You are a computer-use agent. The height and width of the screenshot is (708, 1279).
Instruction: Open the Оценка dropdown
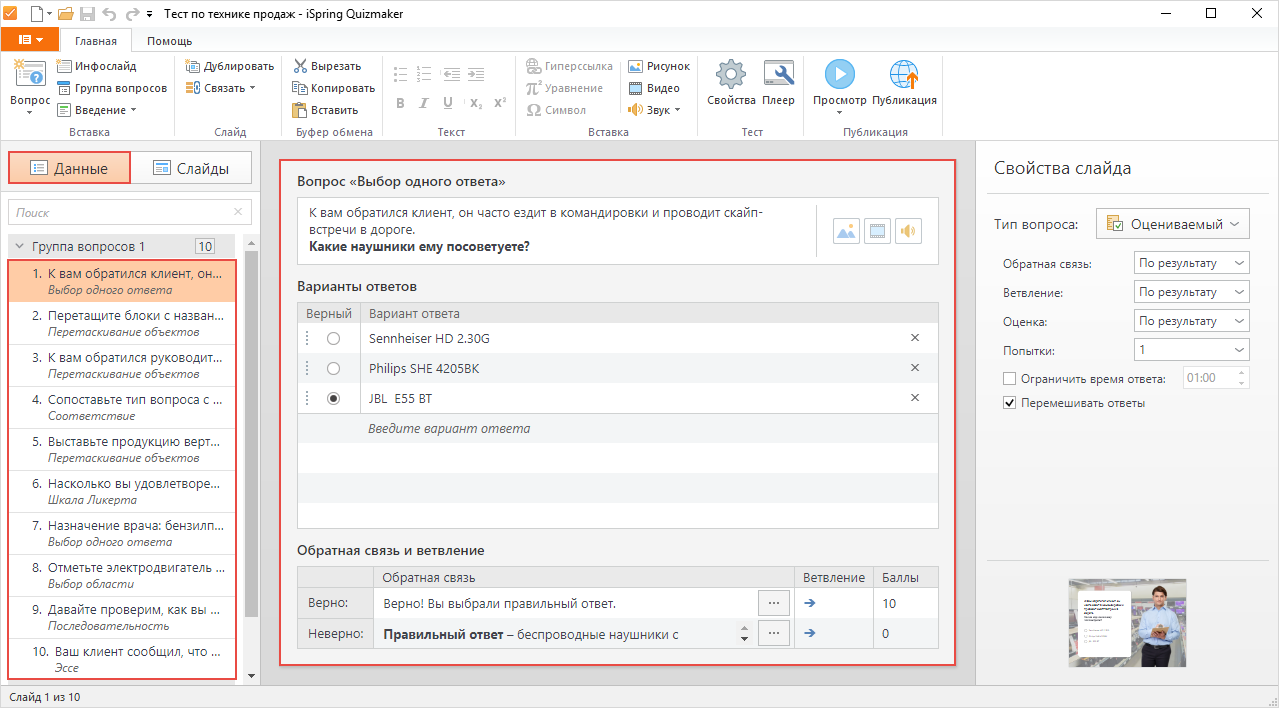pos(1192,321)
